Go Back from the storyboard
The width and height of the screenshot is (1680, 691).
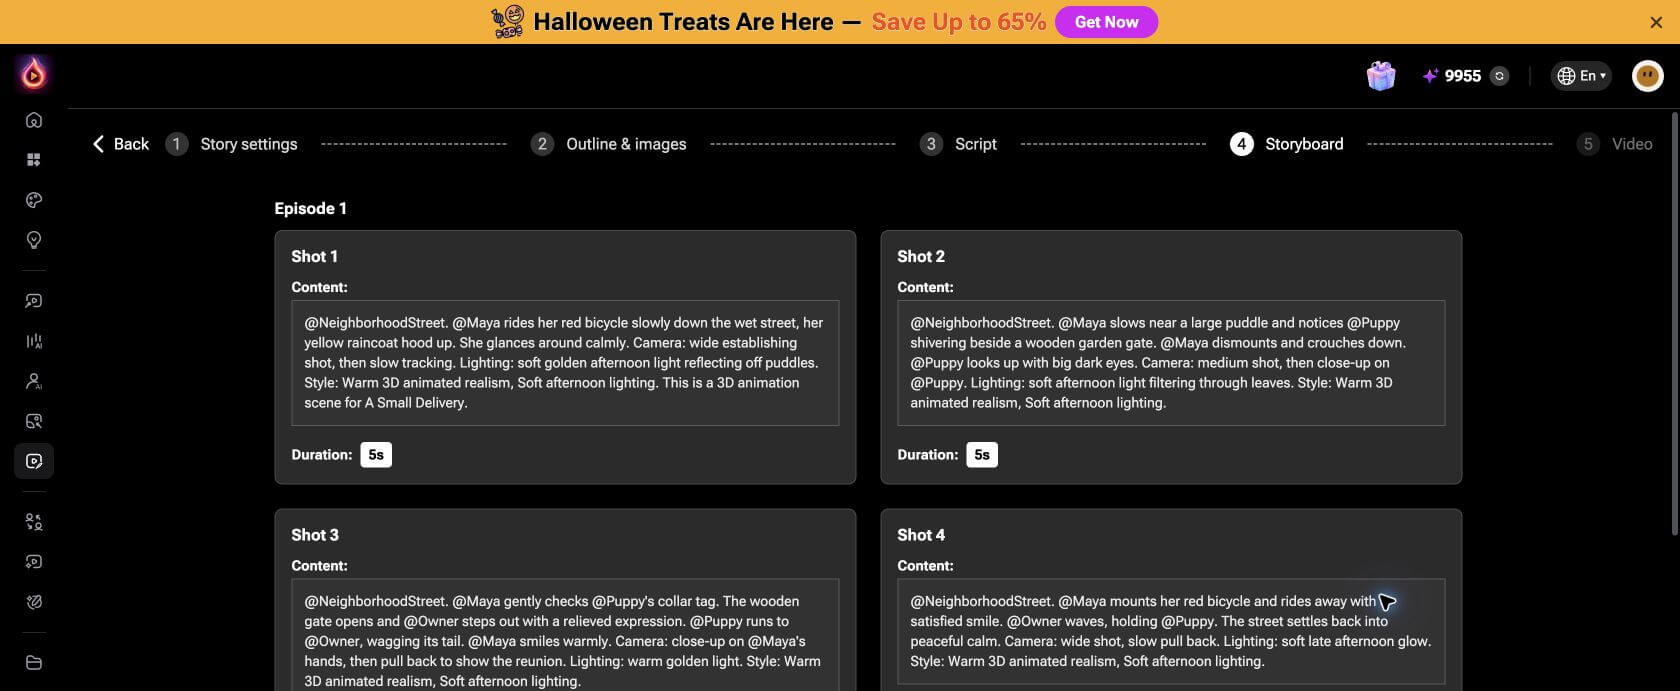pyautogui.click(x=120, y=144)
